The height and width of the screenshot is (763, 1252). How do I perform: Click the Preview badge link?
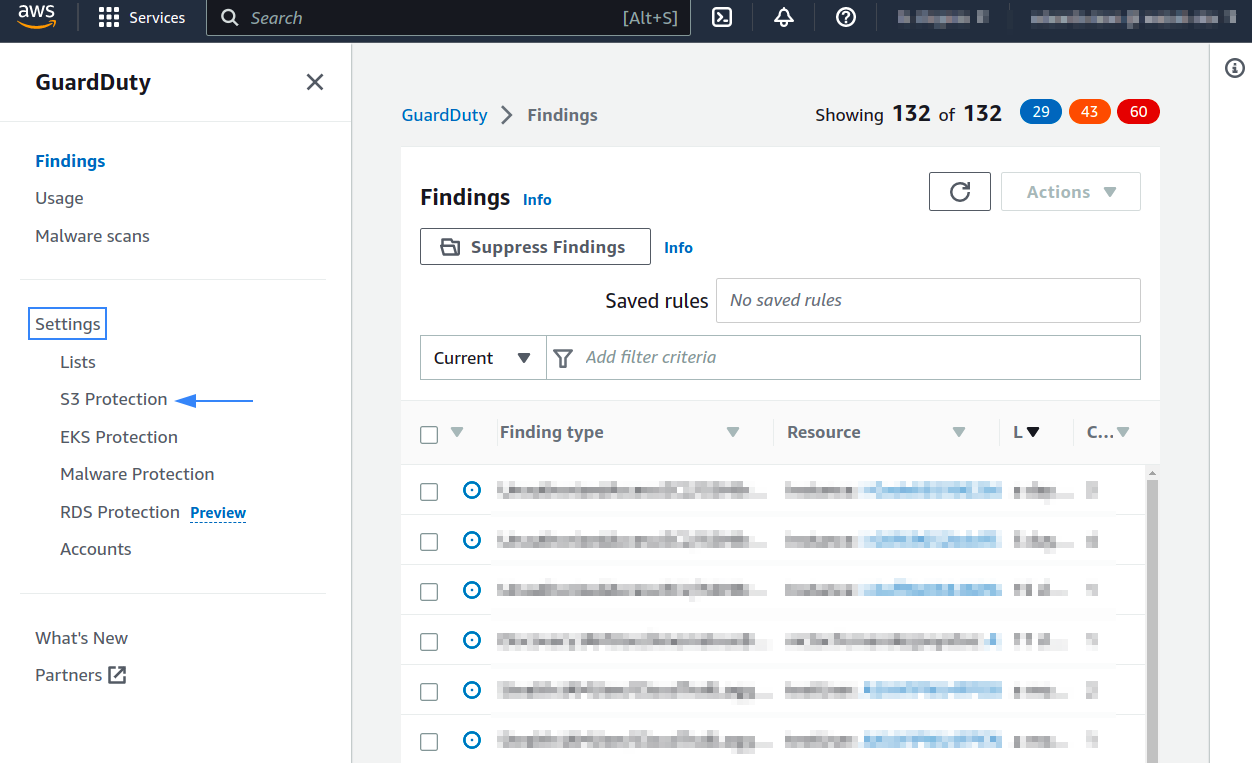point(218,513)
